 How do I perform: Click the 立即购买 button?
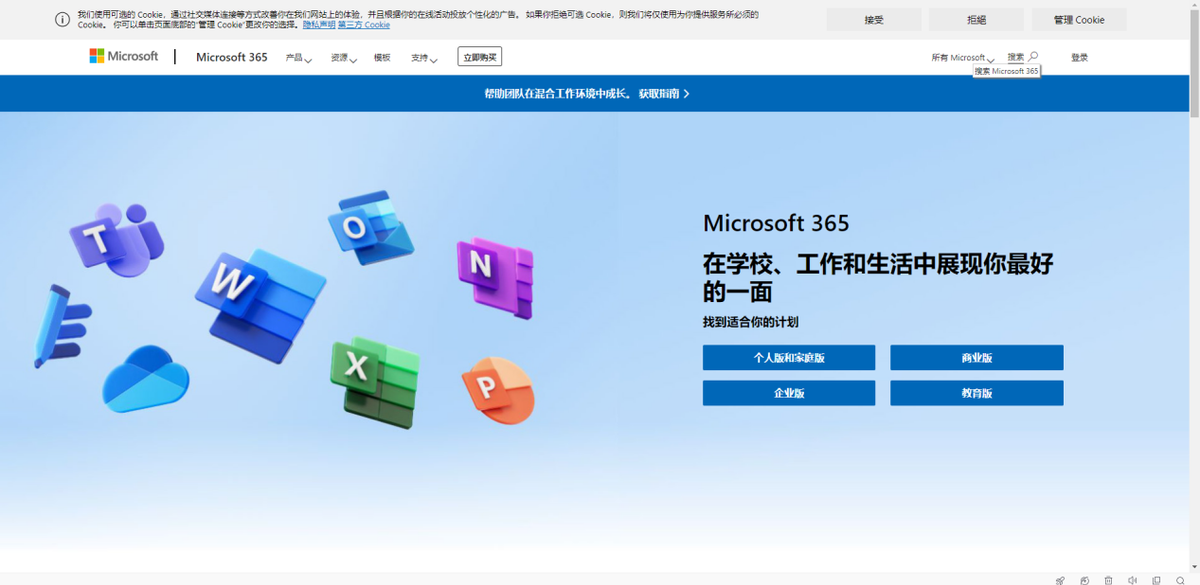pos(480,57)
